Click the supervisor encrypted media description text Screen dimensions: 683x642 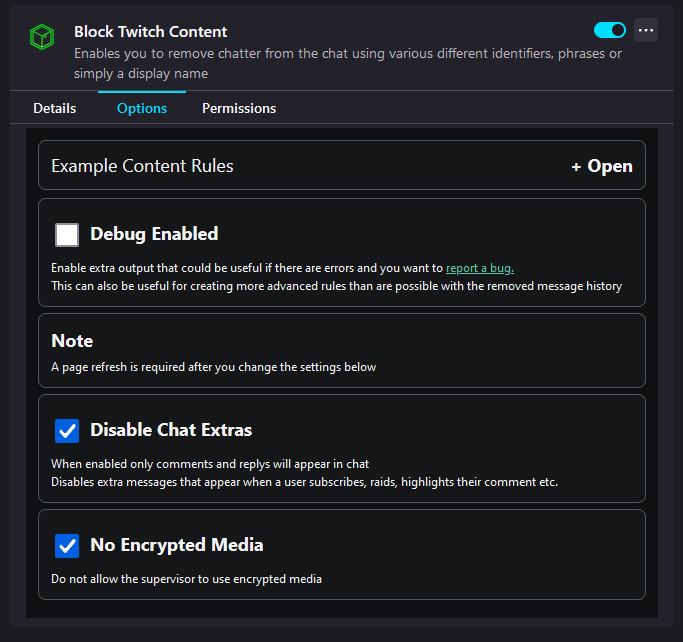[186, 579]
